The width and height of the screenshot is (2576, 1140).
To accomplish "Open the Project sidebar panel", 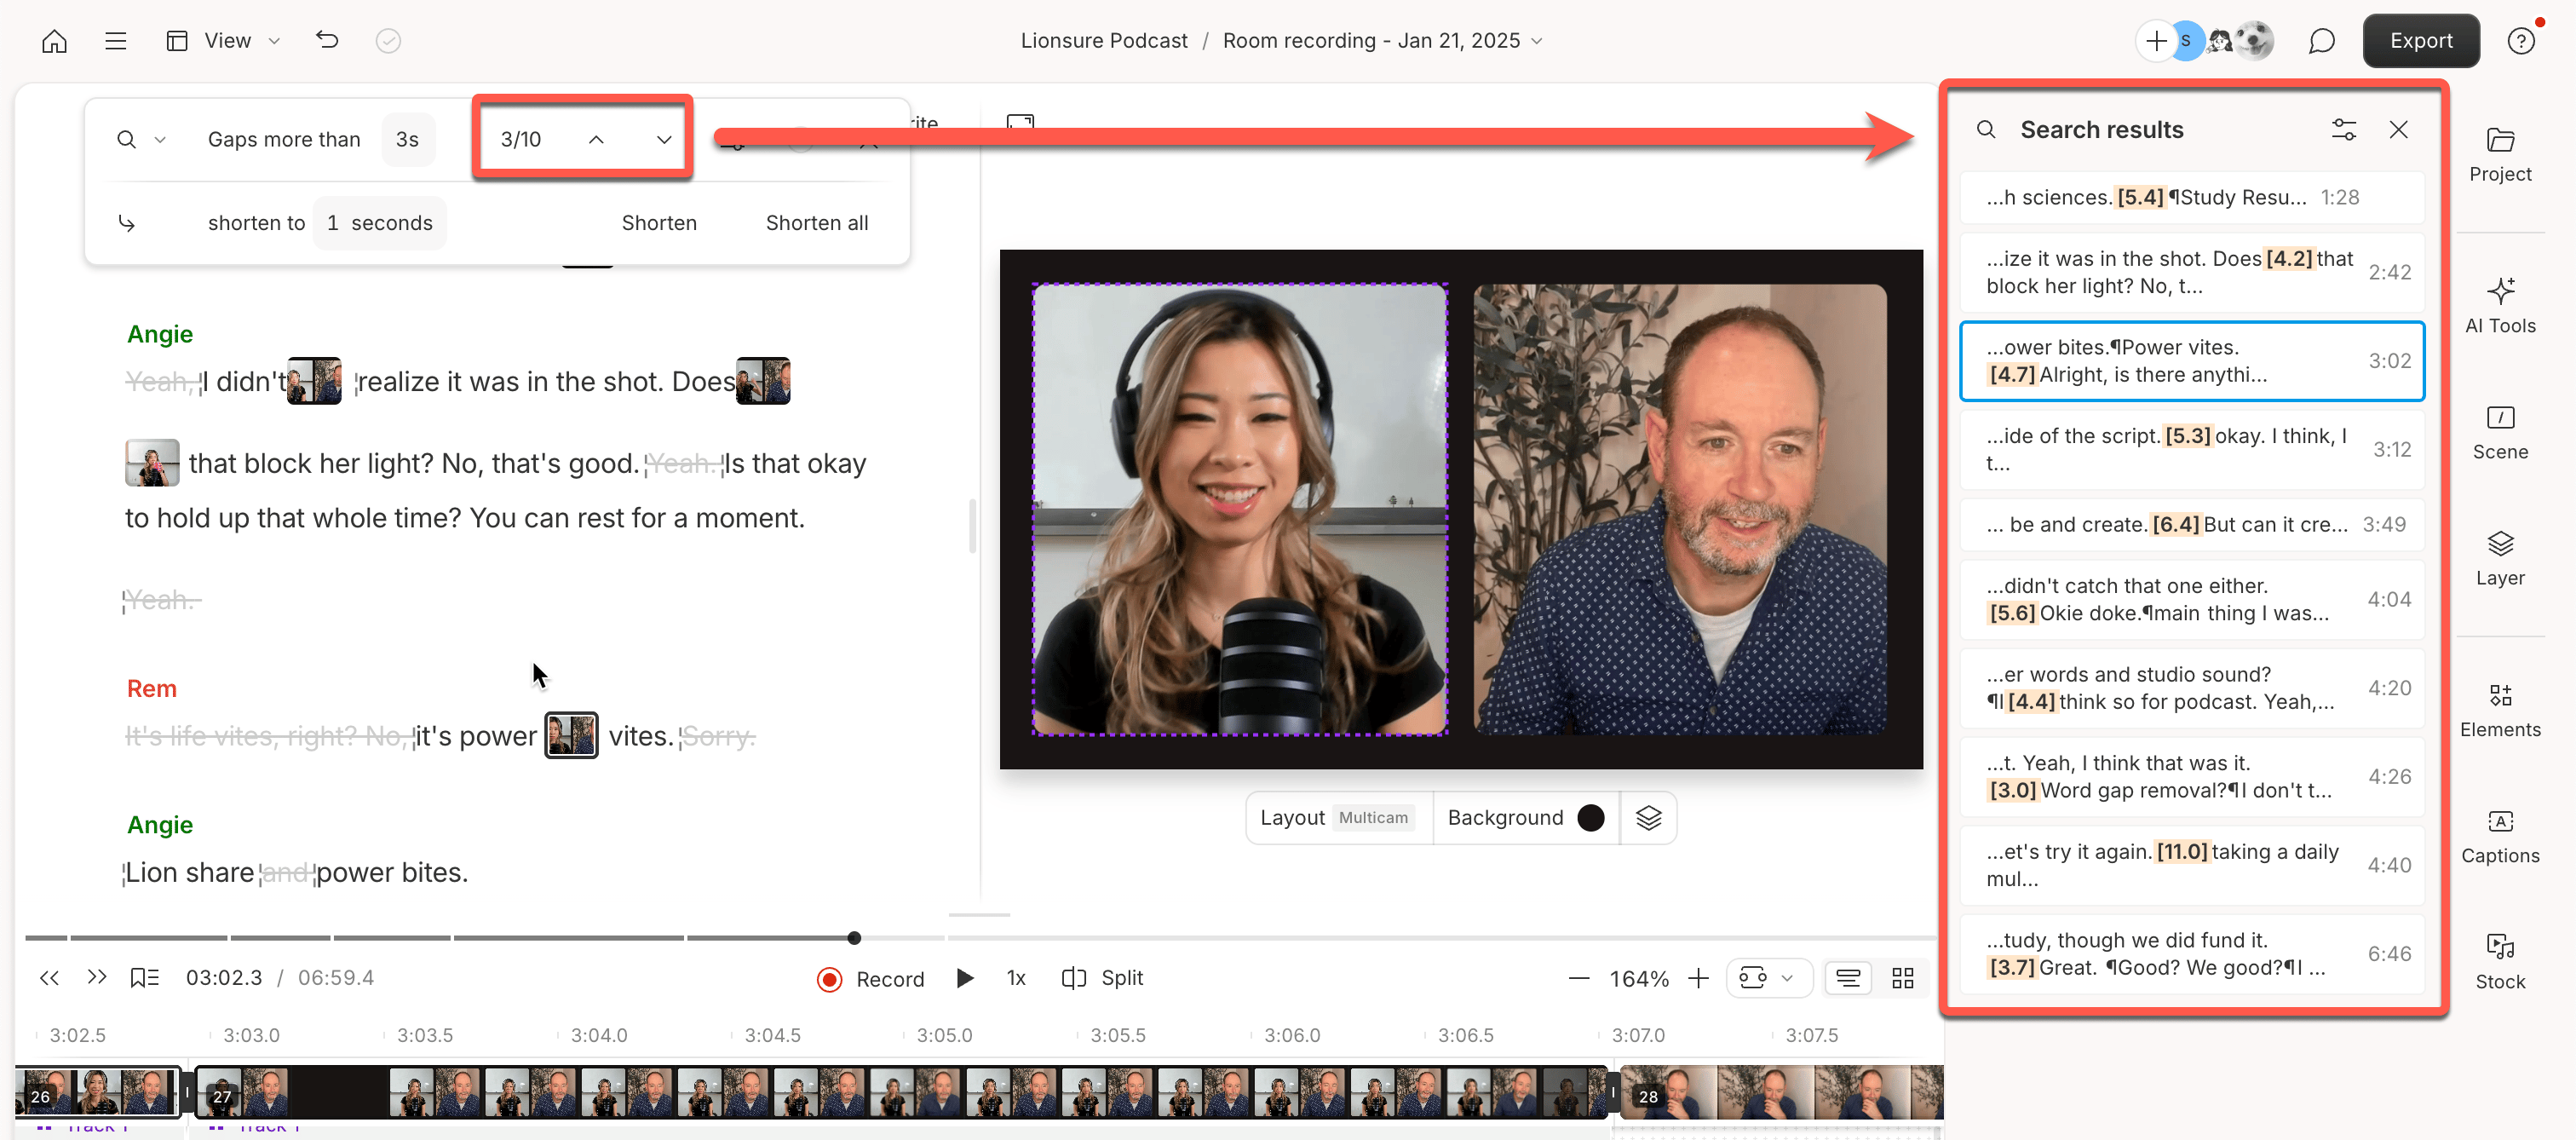I will (x=2499, y=155).
